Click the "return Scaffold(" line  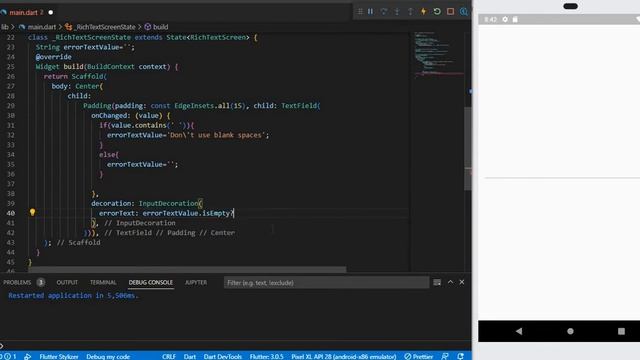coord(75,76)
